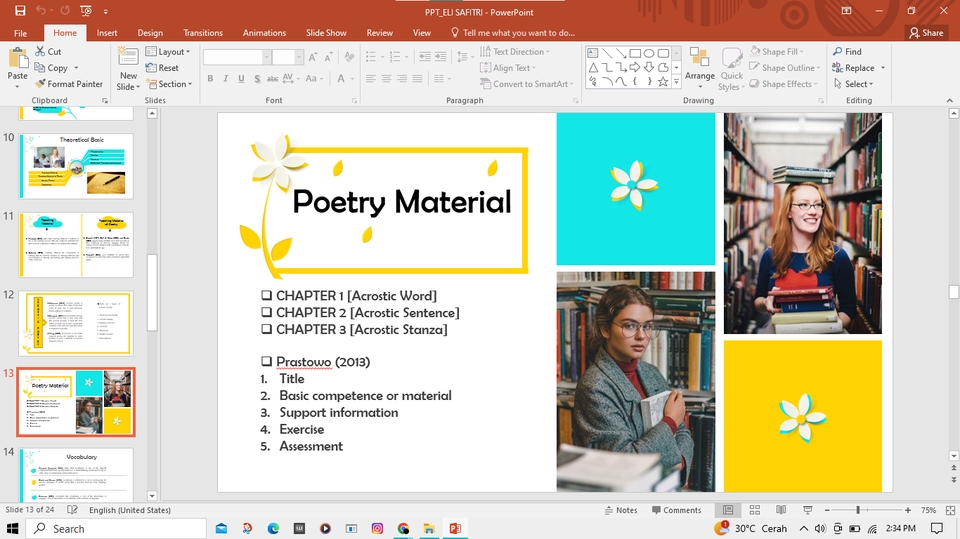The height and width of the screenshot is (539, 960).
Task: Select Normal view toggle in status bar
Action: [728, 510]
